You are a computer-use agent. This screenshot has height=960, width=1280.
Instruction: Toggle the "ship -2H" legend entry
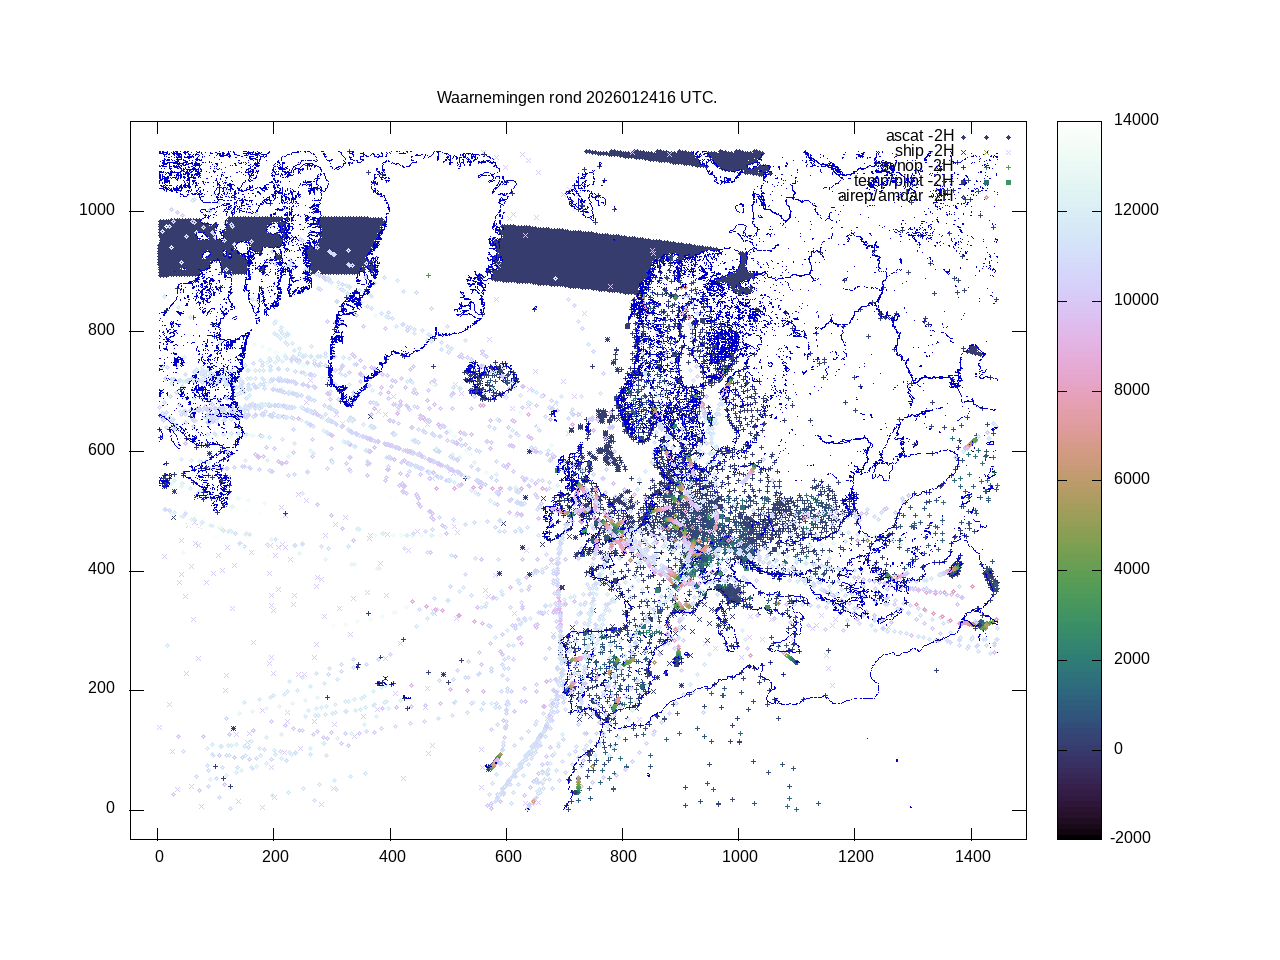coord(924,151)
